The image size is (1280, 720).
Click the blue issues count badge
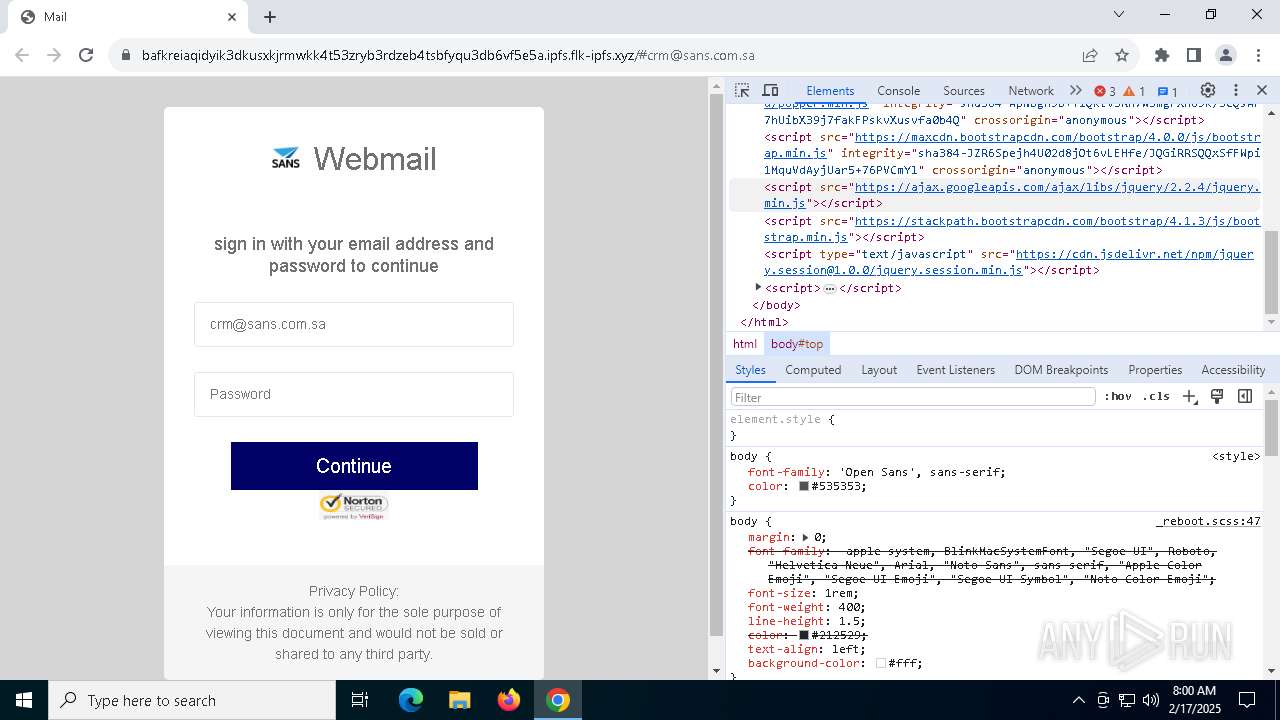(1168, 91)
